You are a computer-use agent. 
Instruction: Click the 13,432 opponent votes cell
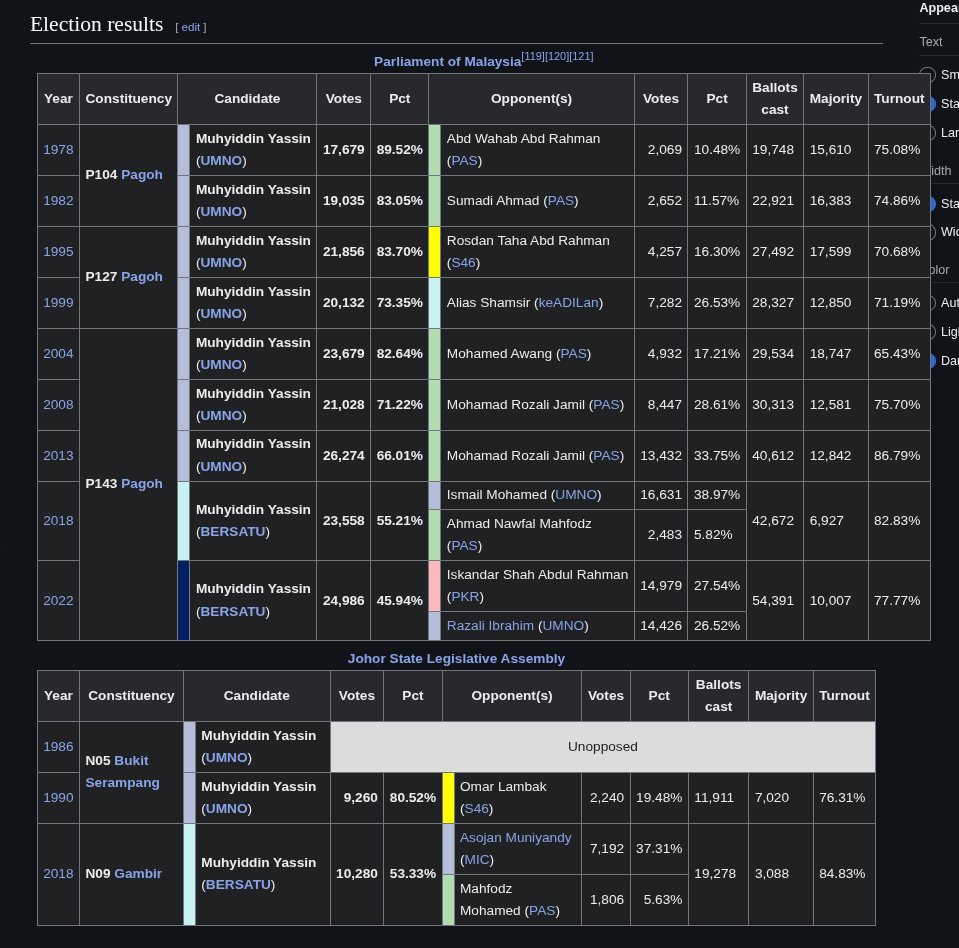(x=661, y=456)
